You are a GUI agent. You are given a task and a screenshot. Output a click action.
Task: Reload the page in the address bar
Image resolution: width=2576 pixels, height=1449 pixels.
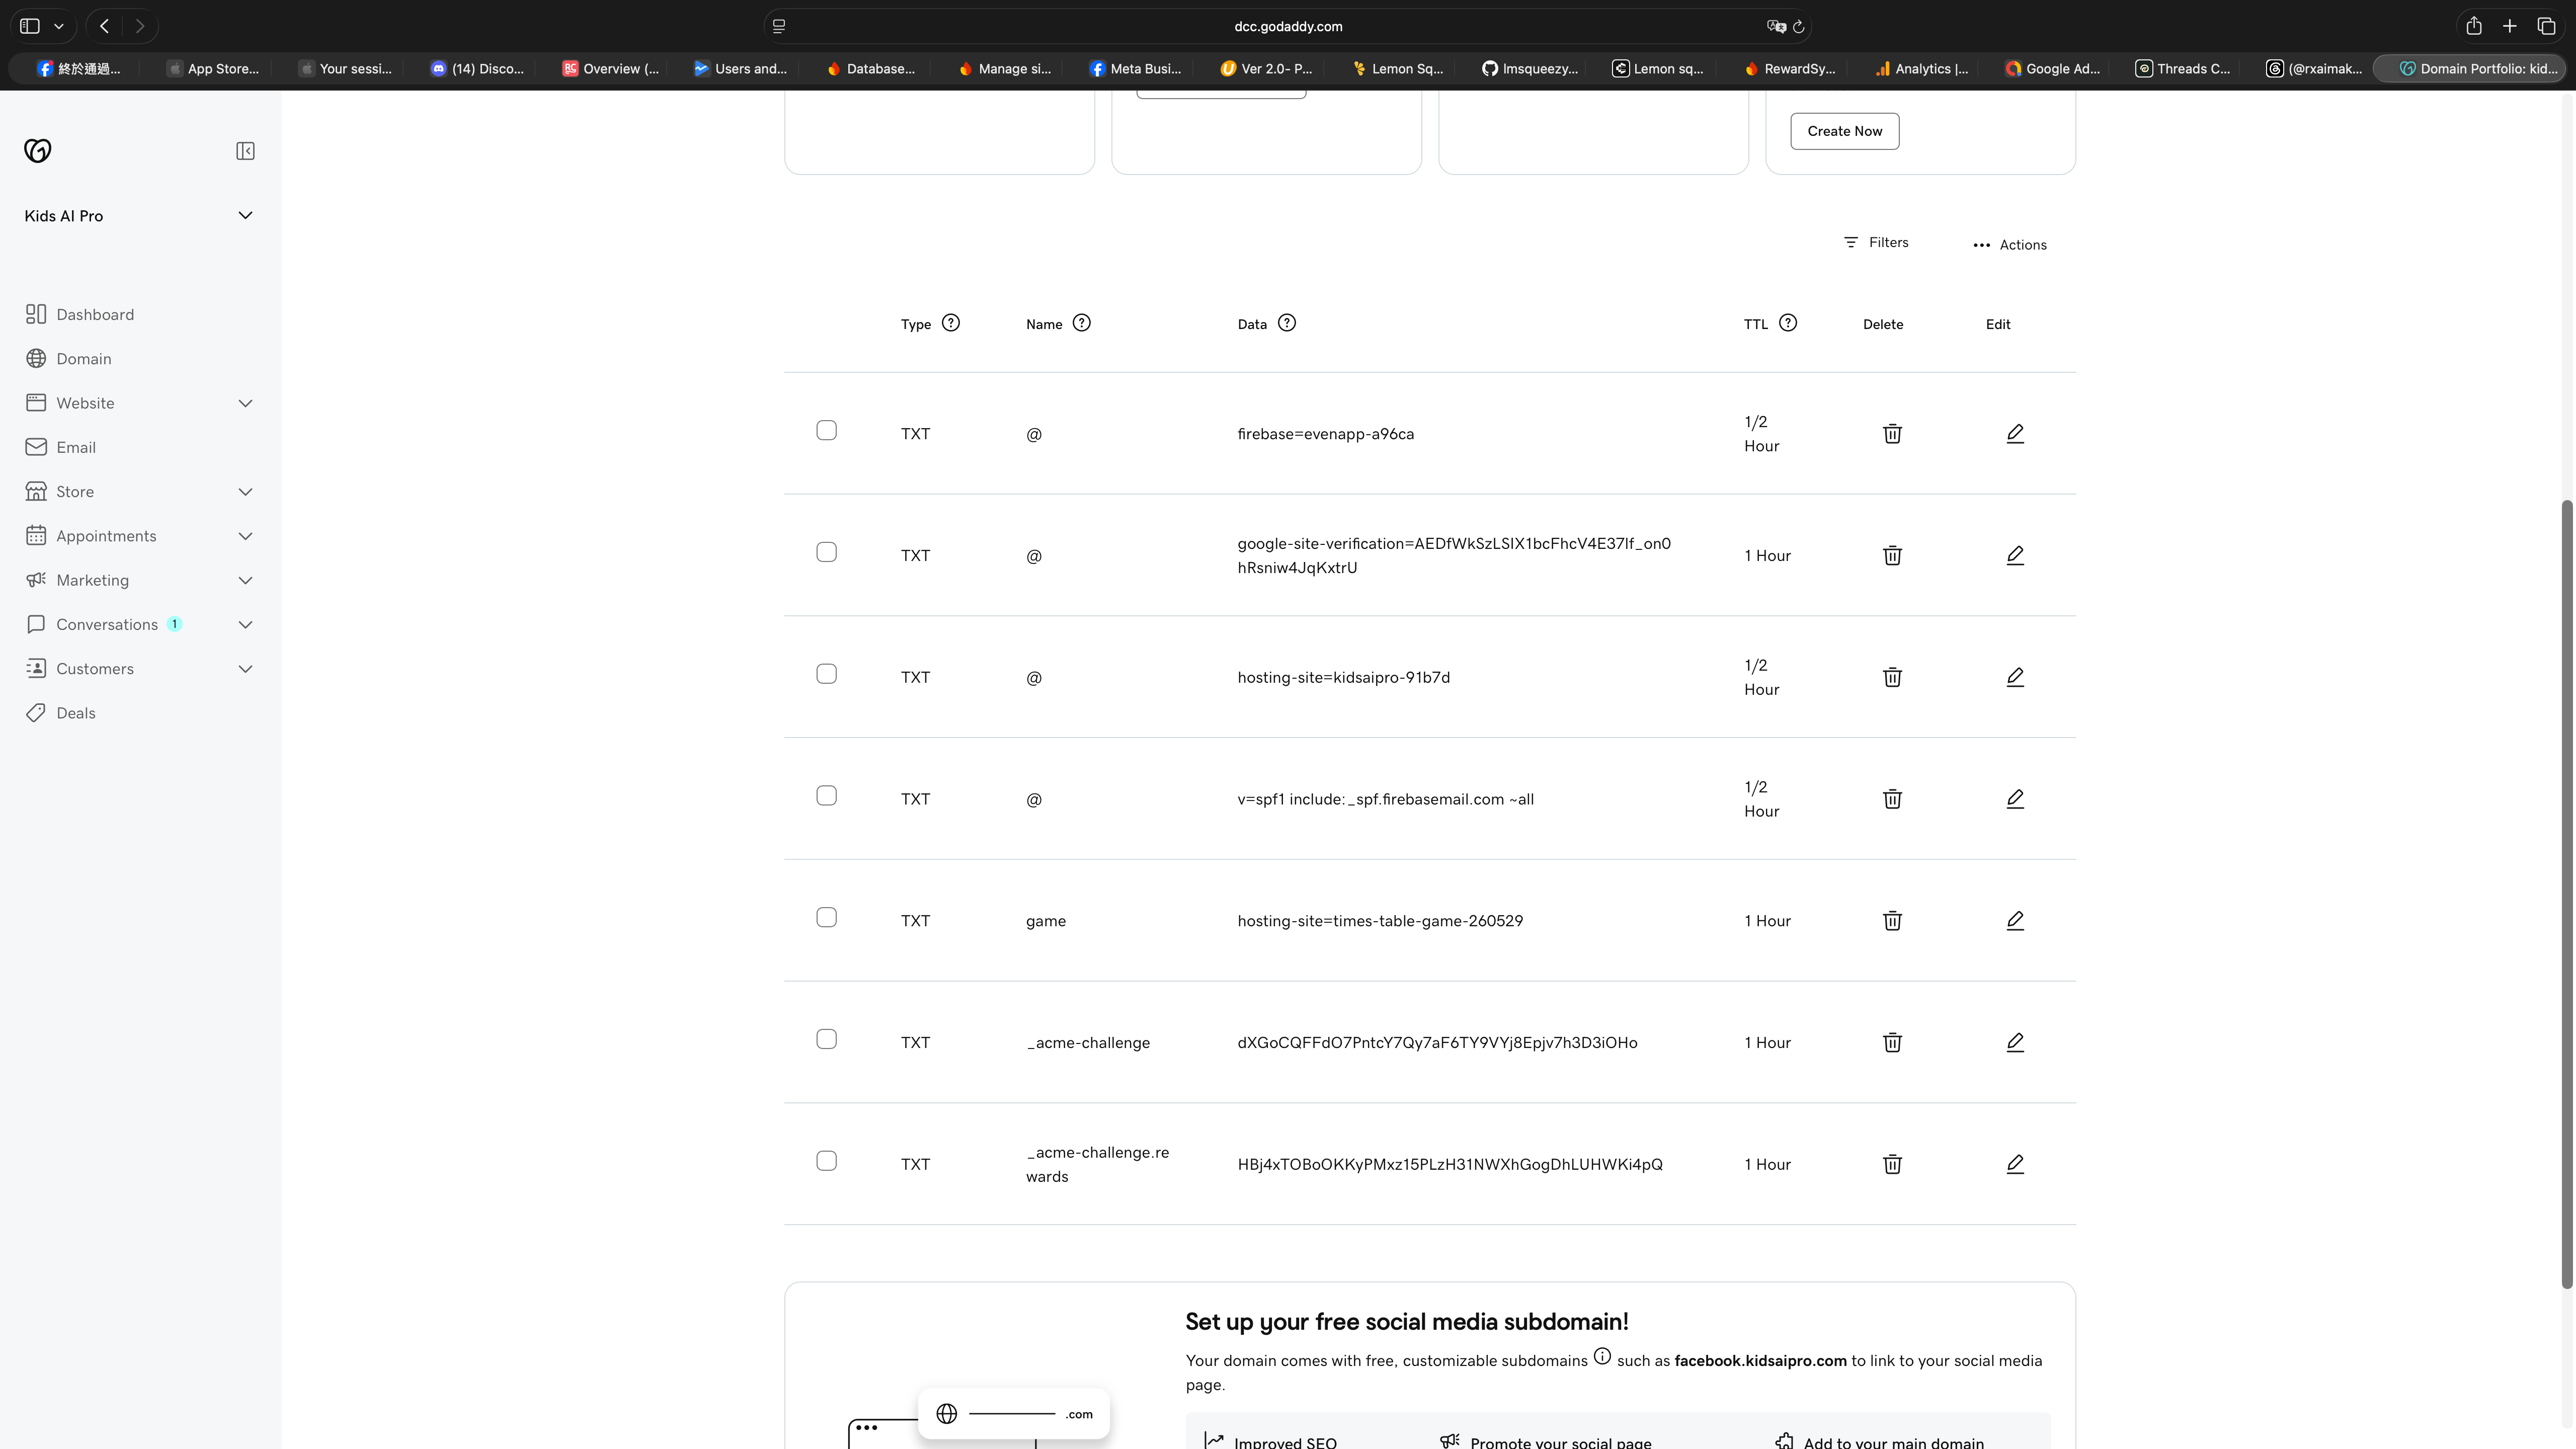[x=1799, y=27]
